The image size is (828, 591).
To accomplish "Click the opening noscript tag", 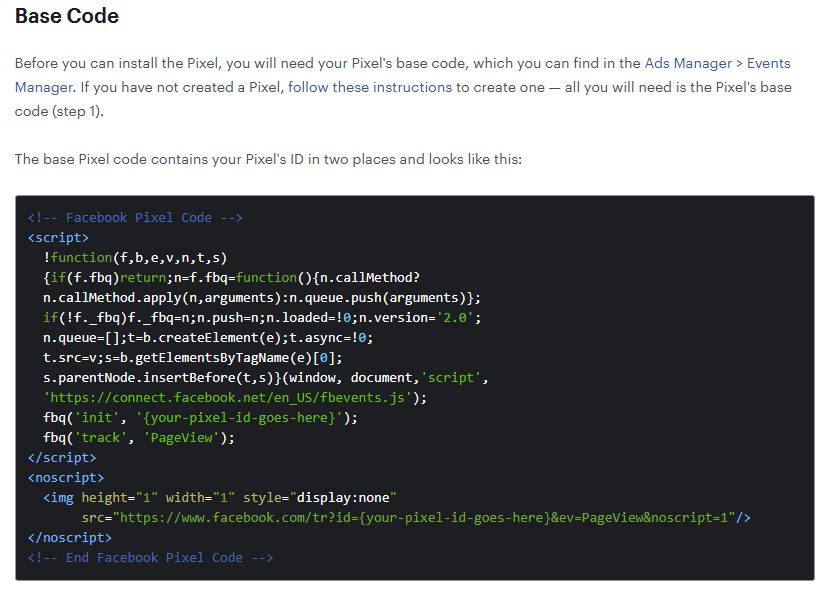I will [x=66, y=477].
